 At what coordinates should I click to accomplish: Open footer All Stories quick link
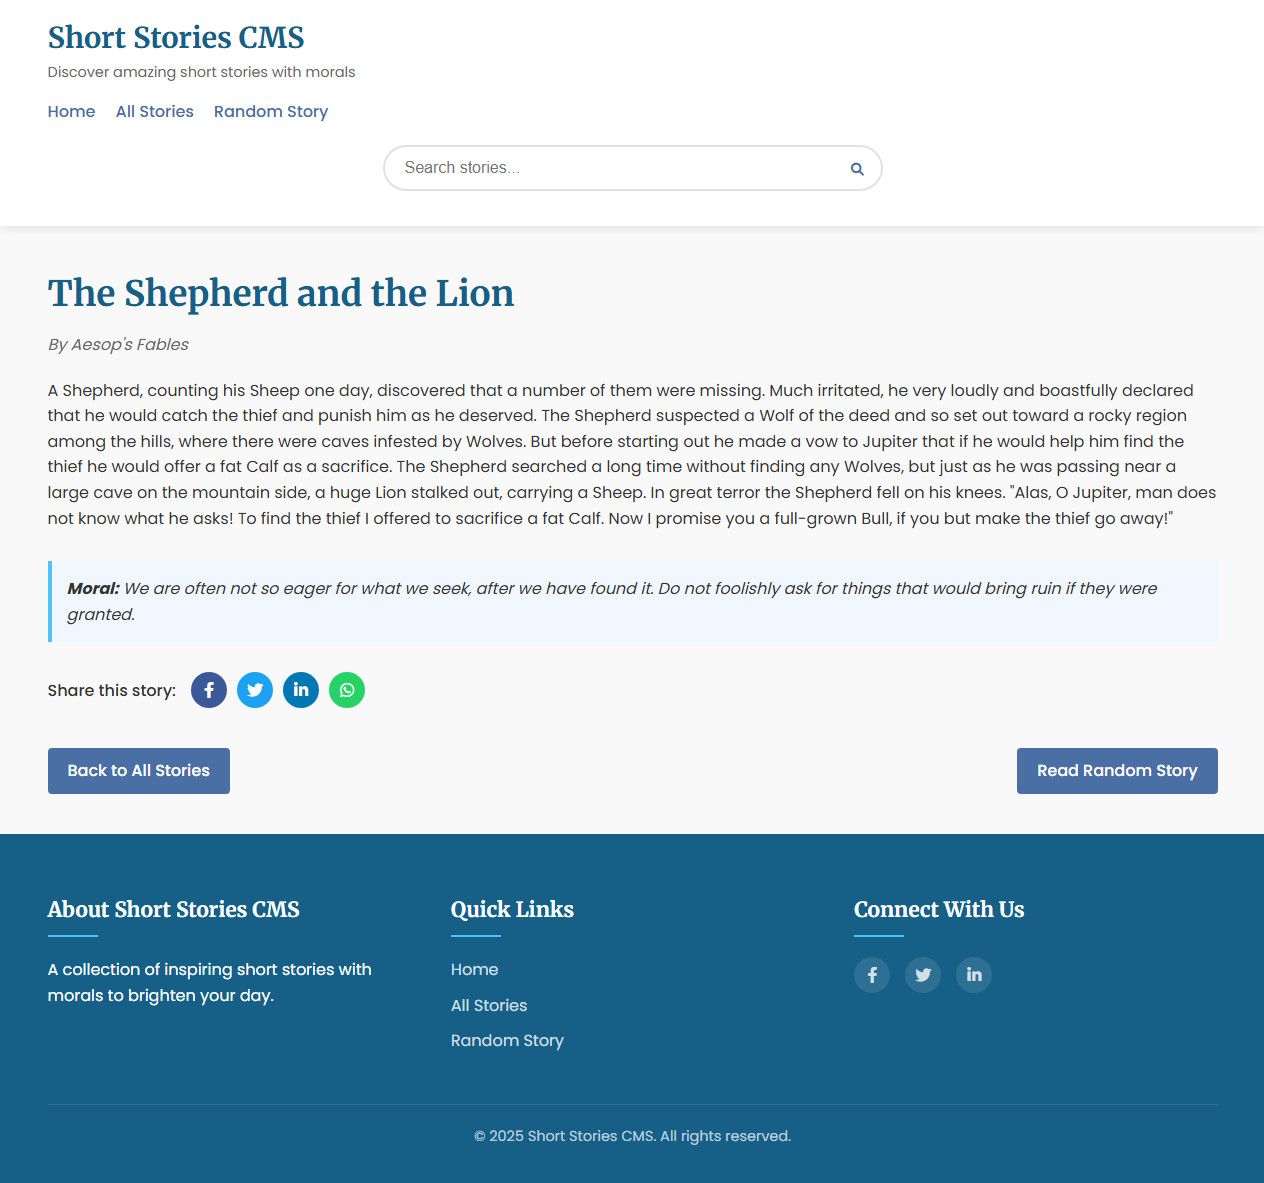[489, 1006]
